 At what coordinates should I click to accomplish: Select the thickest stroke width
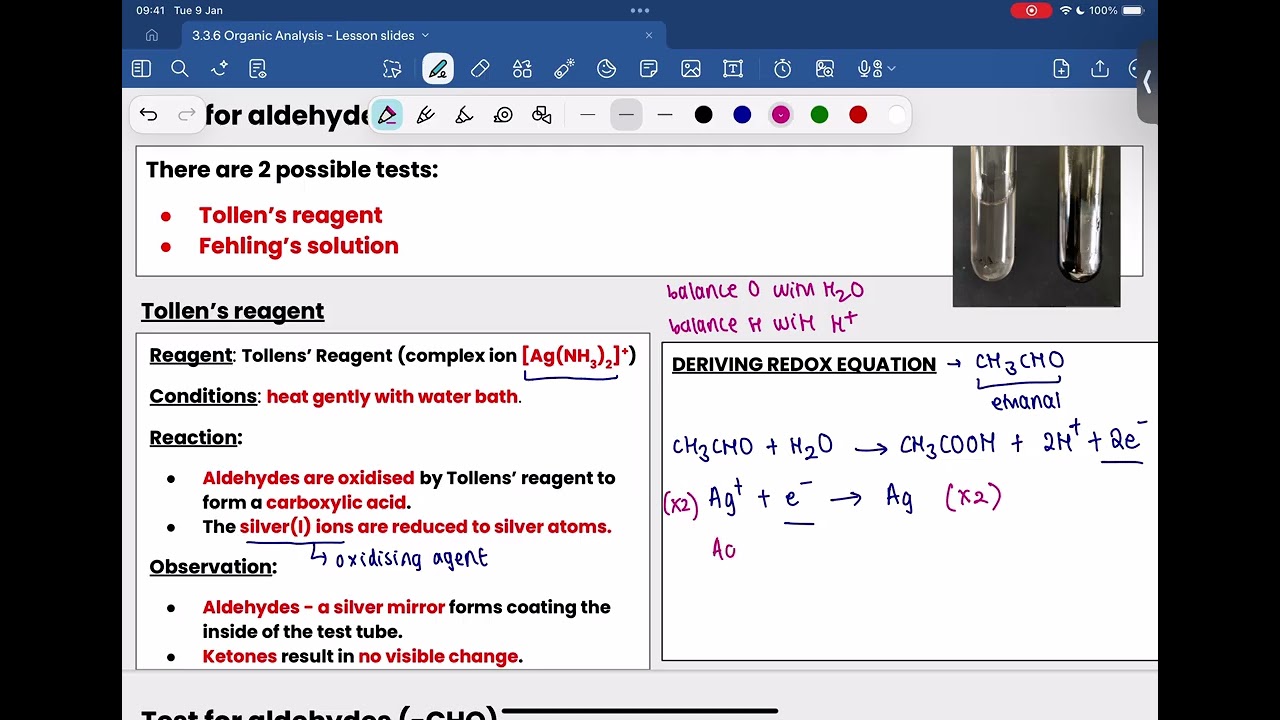pos(665,115)
